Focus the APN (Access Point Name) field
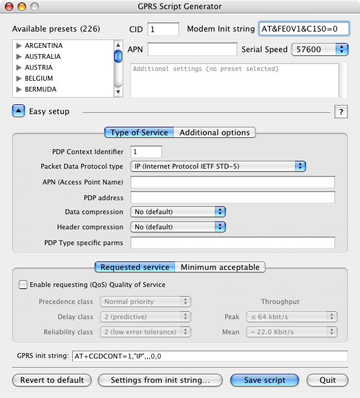Image resolution: width=360 pixels, height=398 pixels. coord(233,182)
